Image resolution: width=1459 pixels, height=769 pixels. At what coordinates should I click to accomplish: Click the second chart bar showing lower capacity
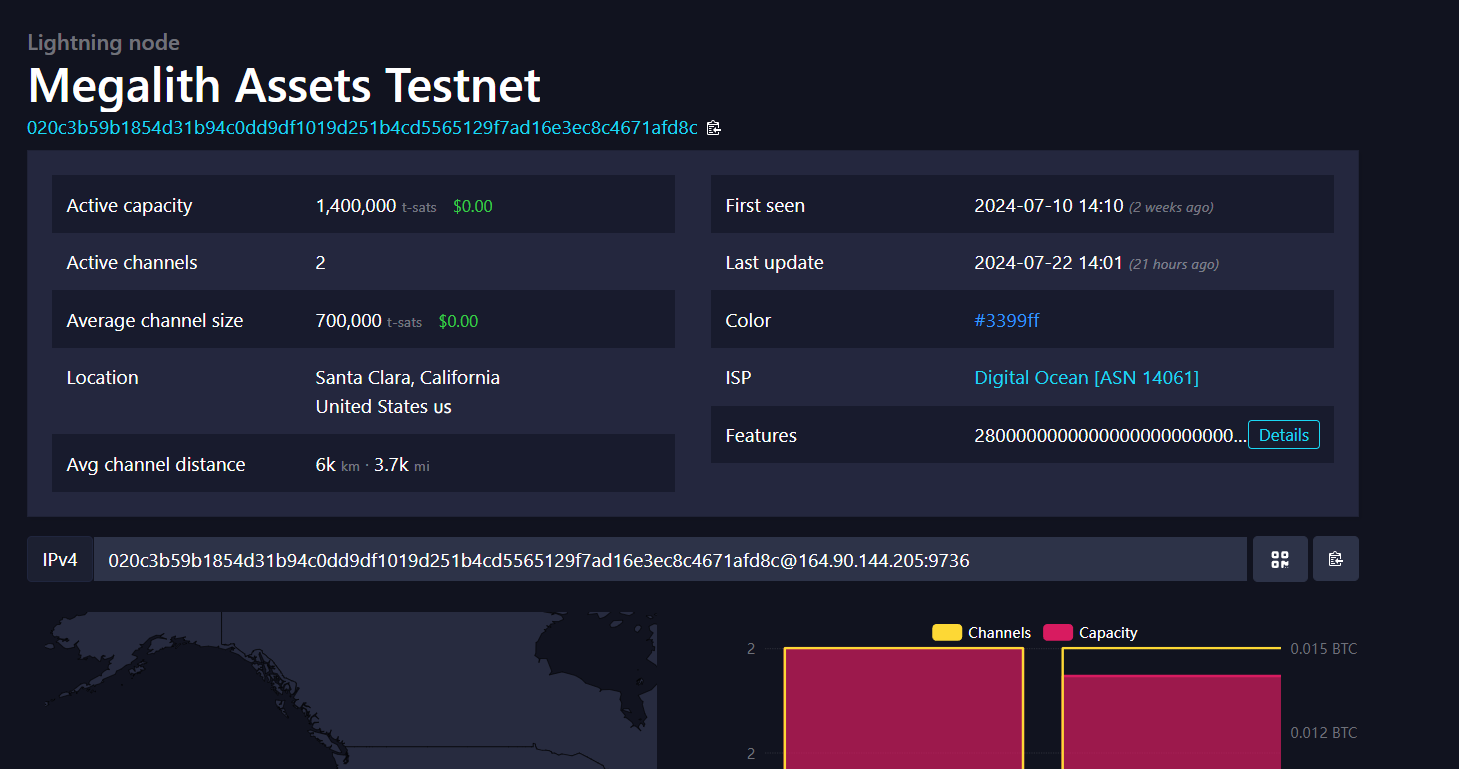coord(1171,720)
